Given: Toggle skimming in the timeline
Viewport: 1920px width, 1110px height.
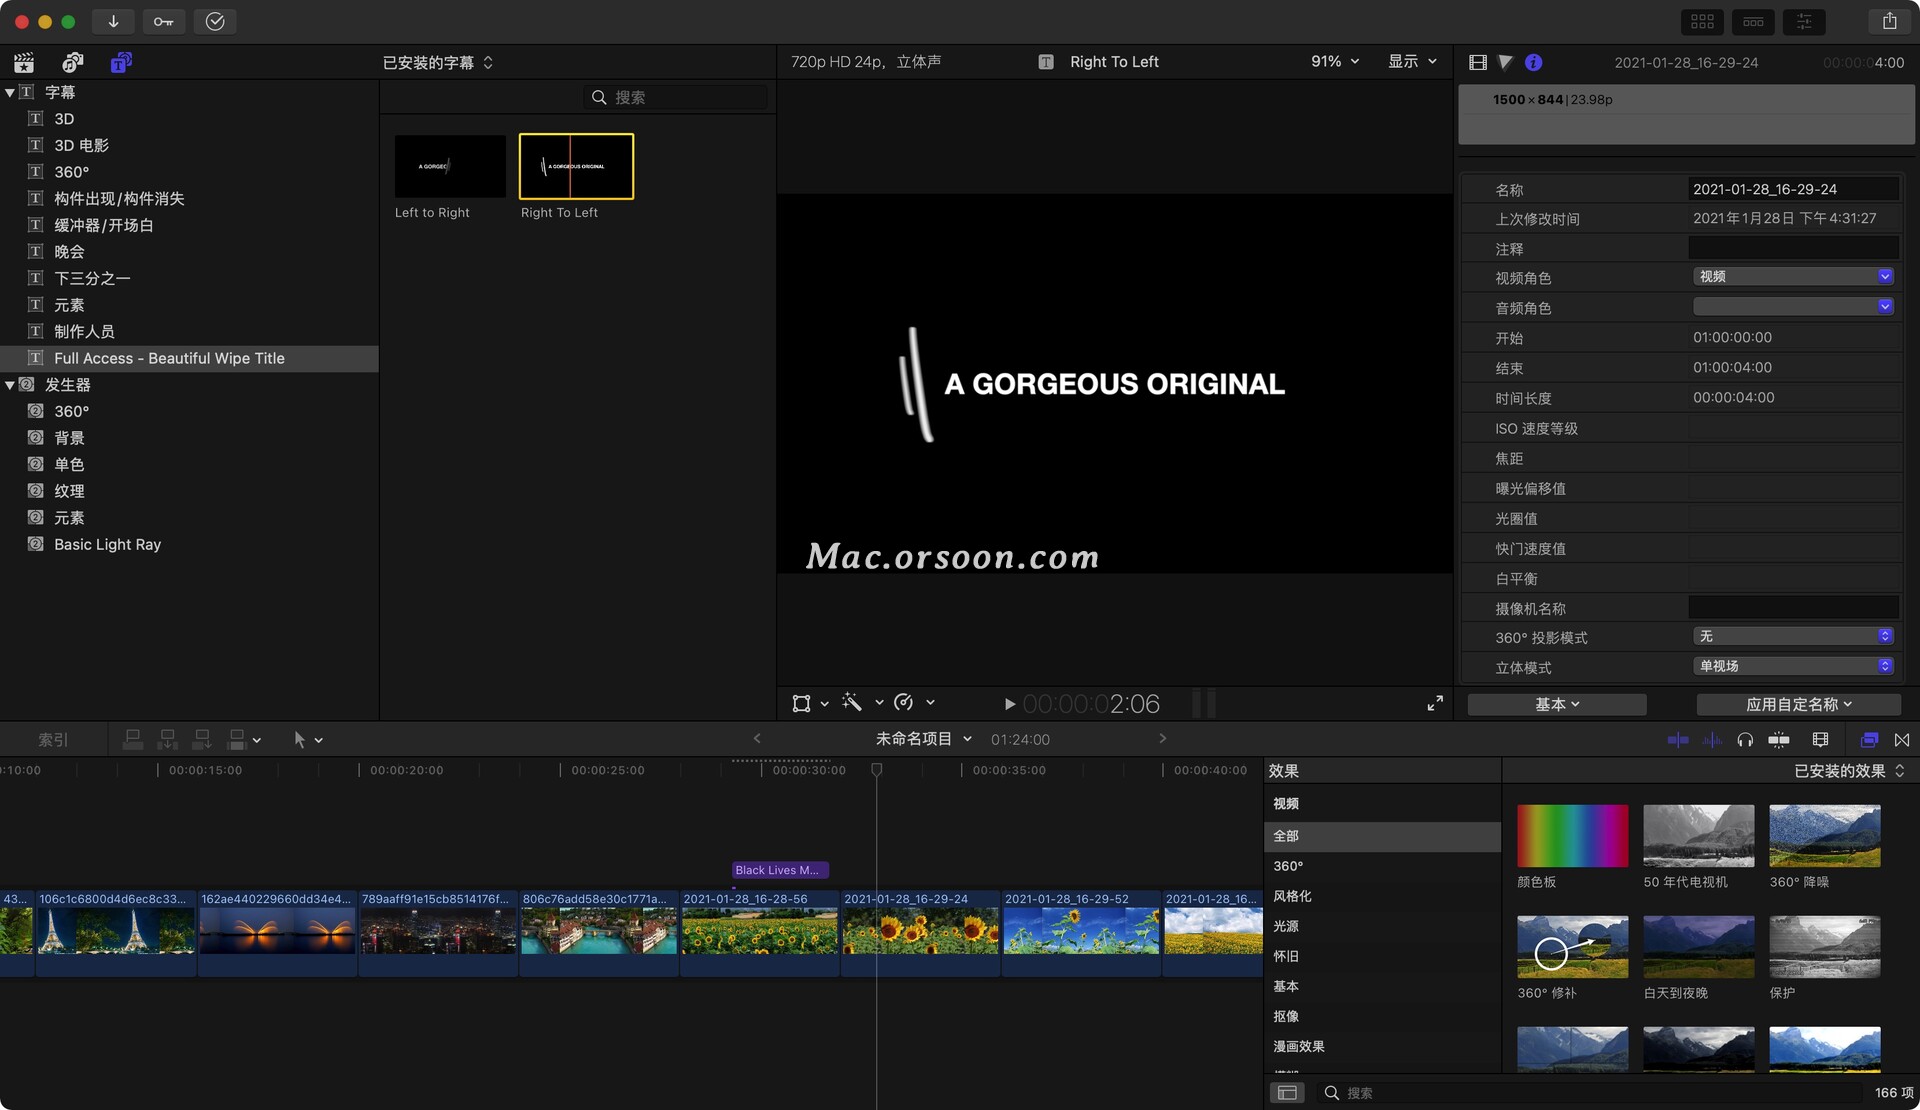Looking at the screenshot, I should click(1678, 740).
